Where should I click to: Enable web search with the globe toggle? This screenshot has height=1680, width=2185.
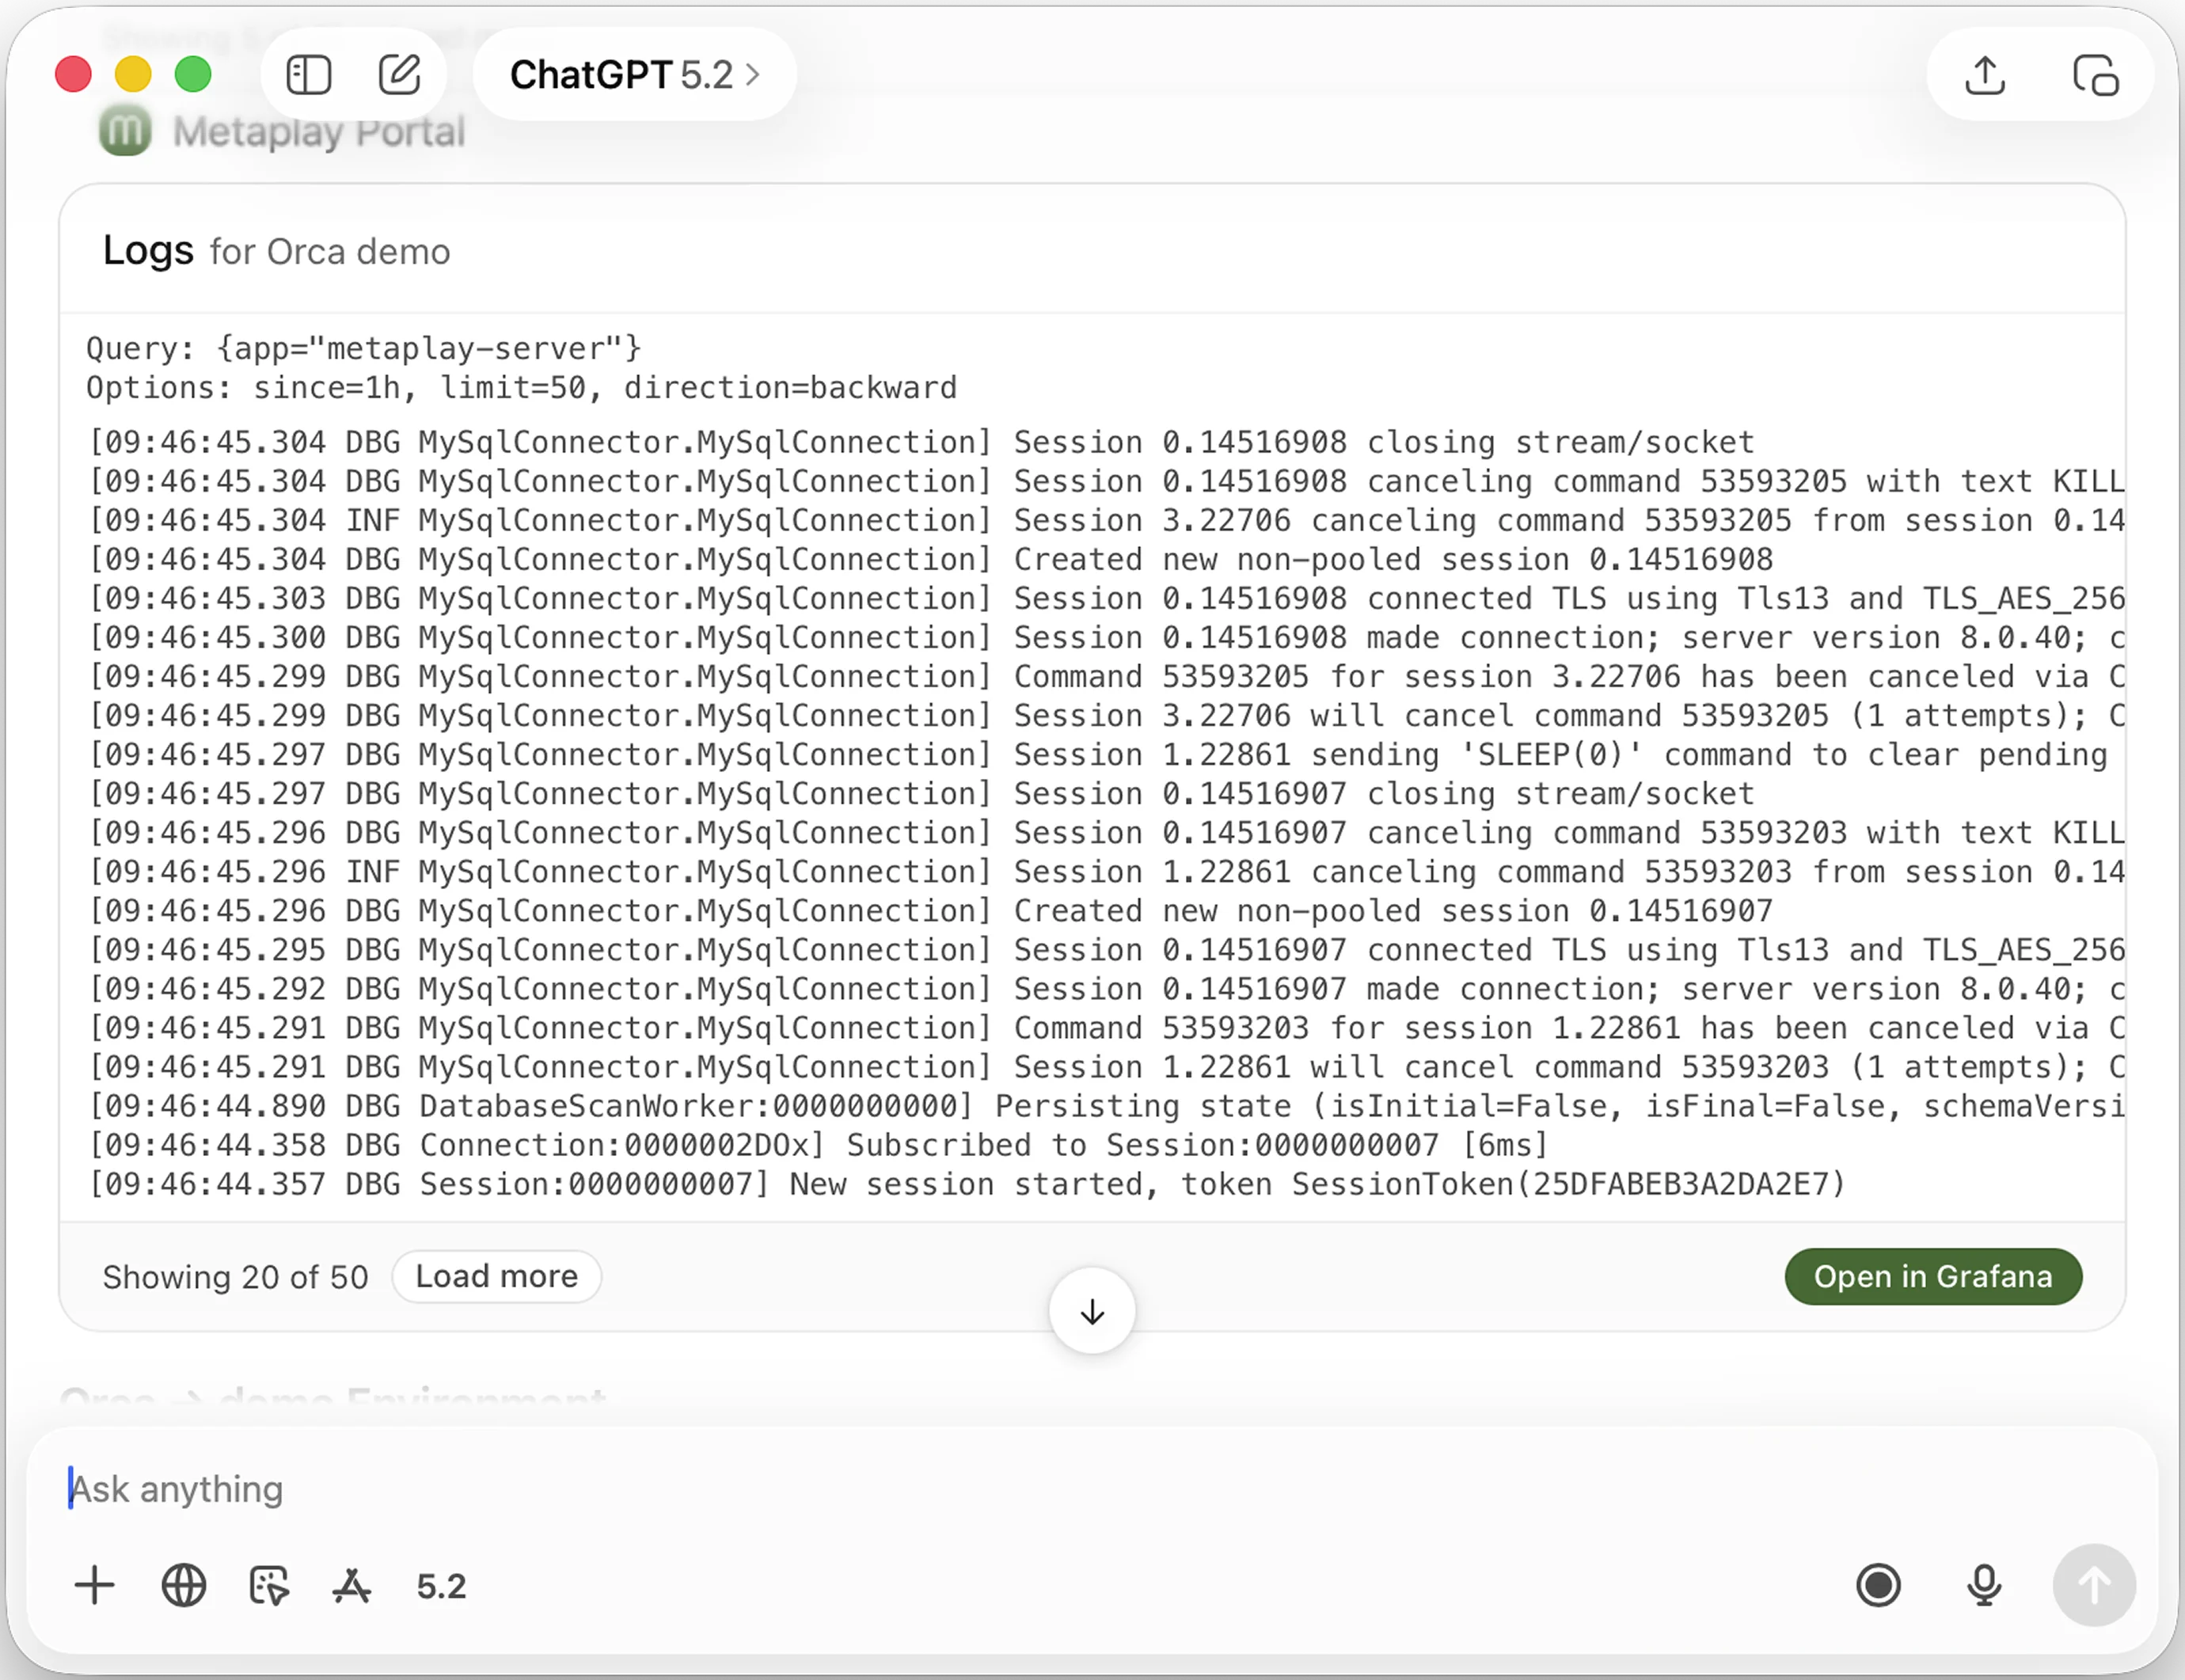tap(183, 1586)
